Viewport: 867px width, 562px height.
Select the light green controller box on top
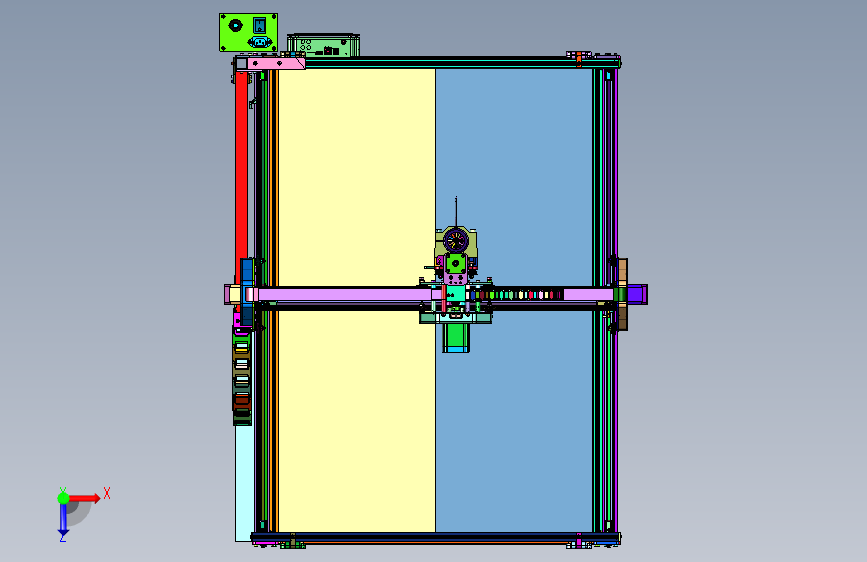point(323,45)
